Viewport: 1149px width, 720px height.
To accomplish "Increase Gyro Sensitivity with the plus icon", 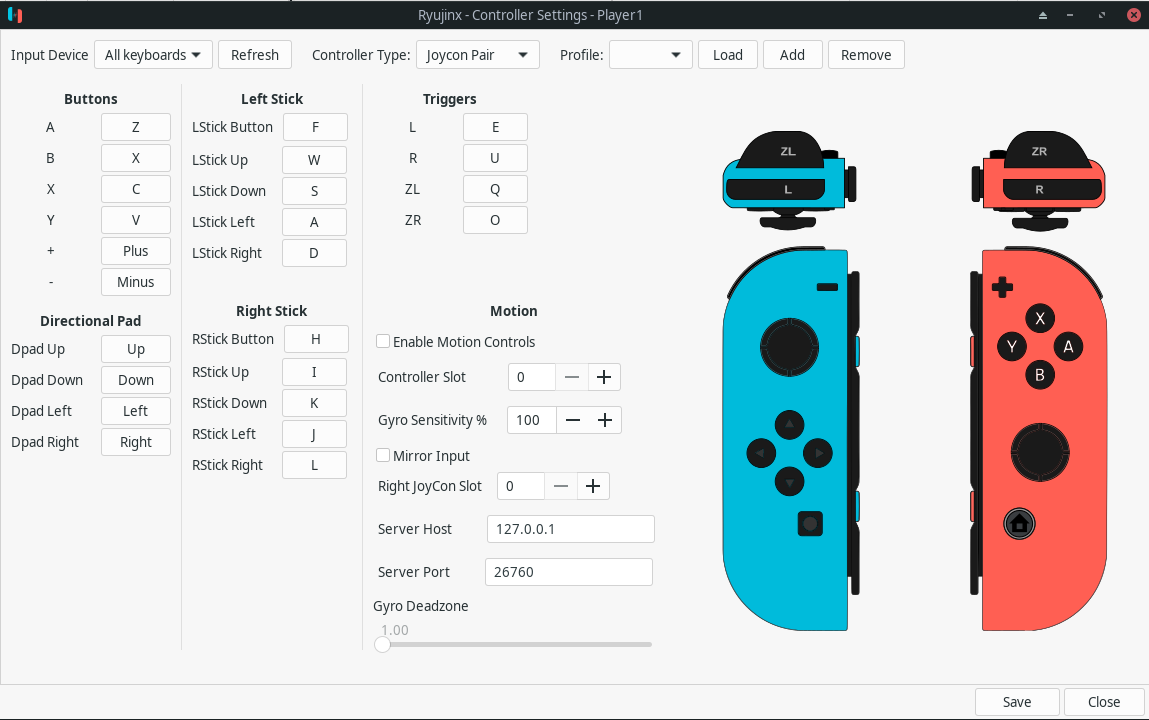I will click(x=605, y=420).
